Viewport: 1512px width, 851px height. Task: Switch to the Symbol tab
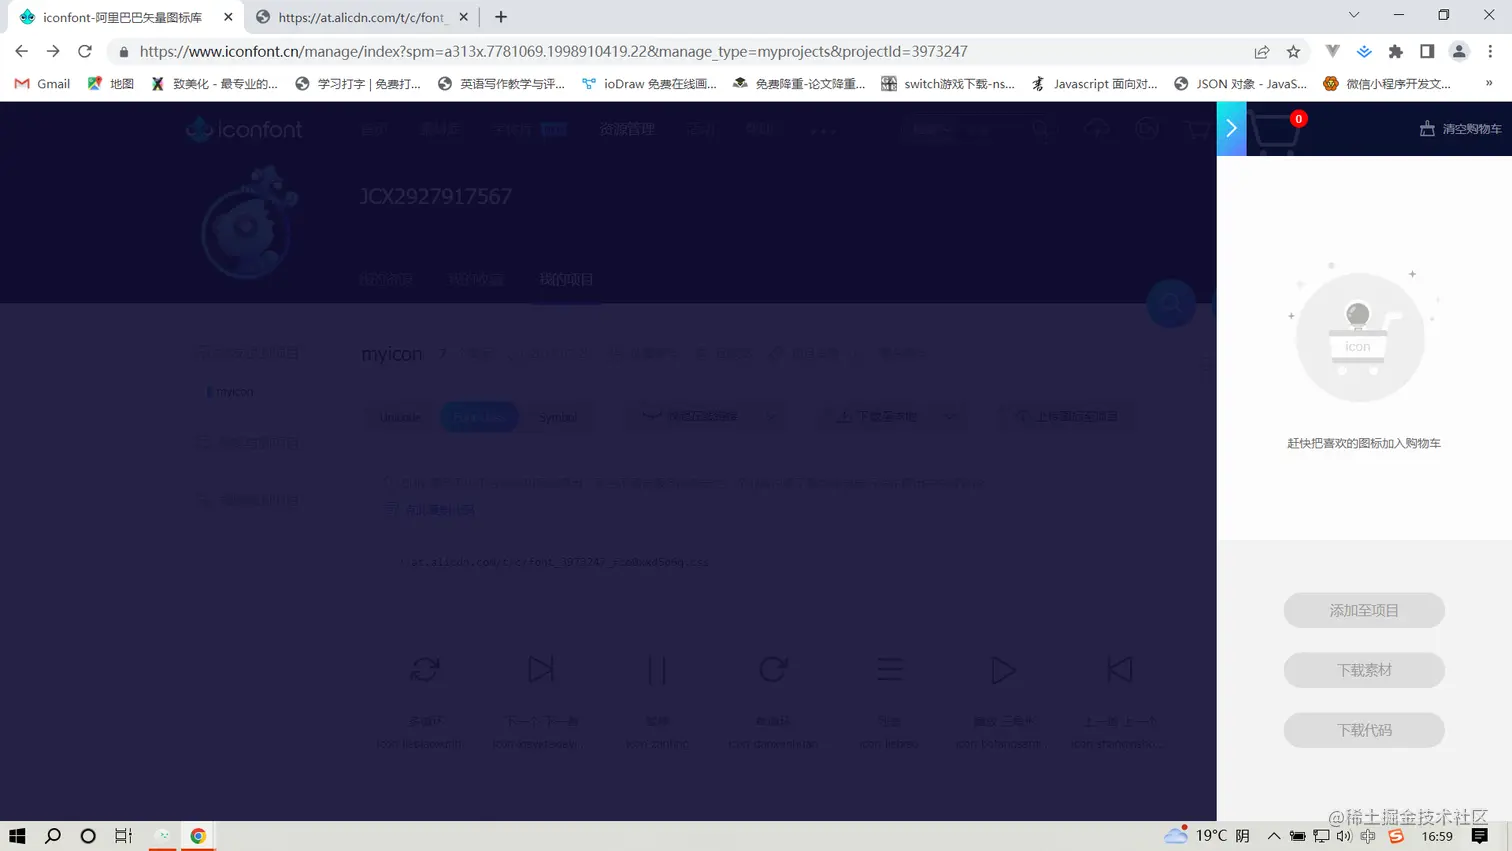click(557, 417)
